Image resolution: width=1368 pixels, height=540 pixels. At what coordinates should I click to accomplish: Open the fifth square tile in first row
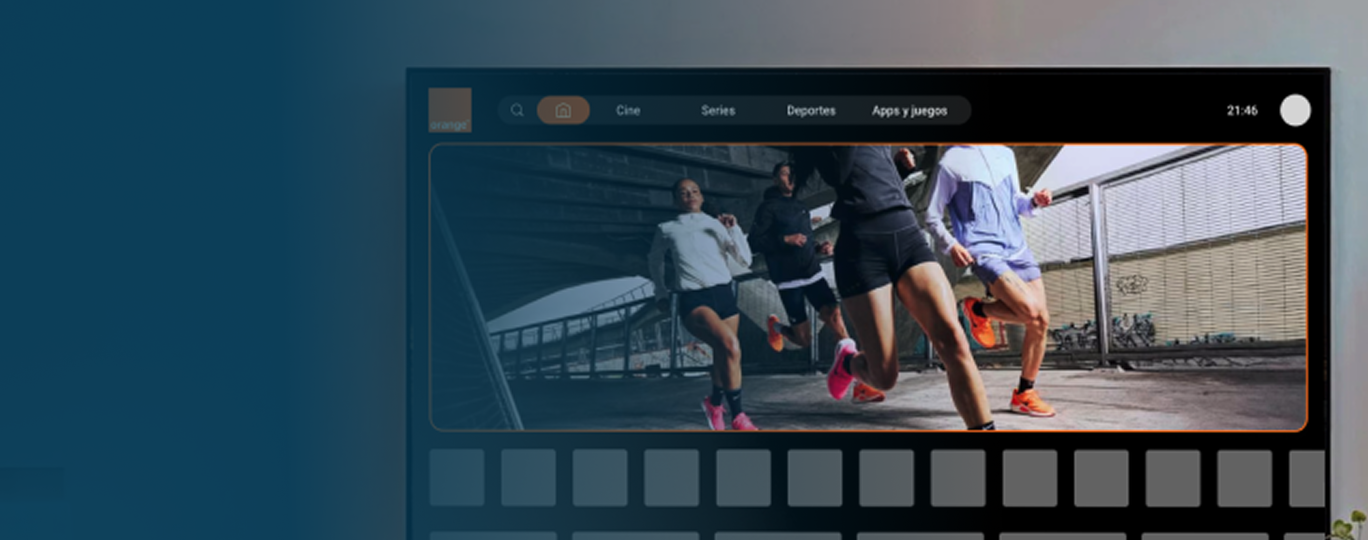pyautogui.click(x=744, y=478)
